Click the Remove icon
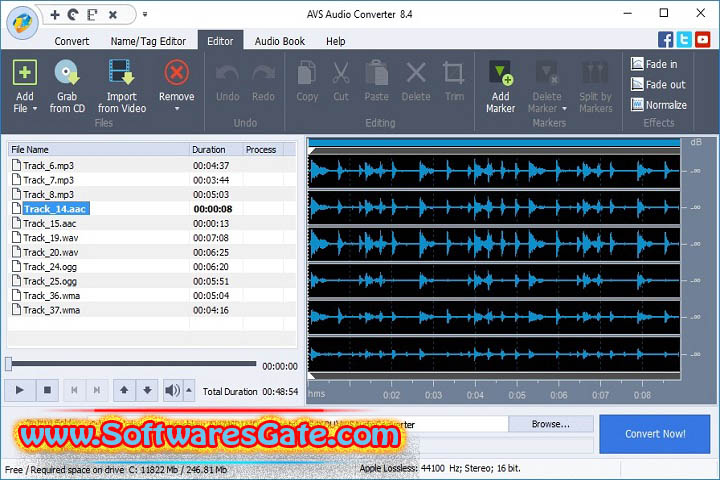The image size is (720, 480). [x=176, y=72]
